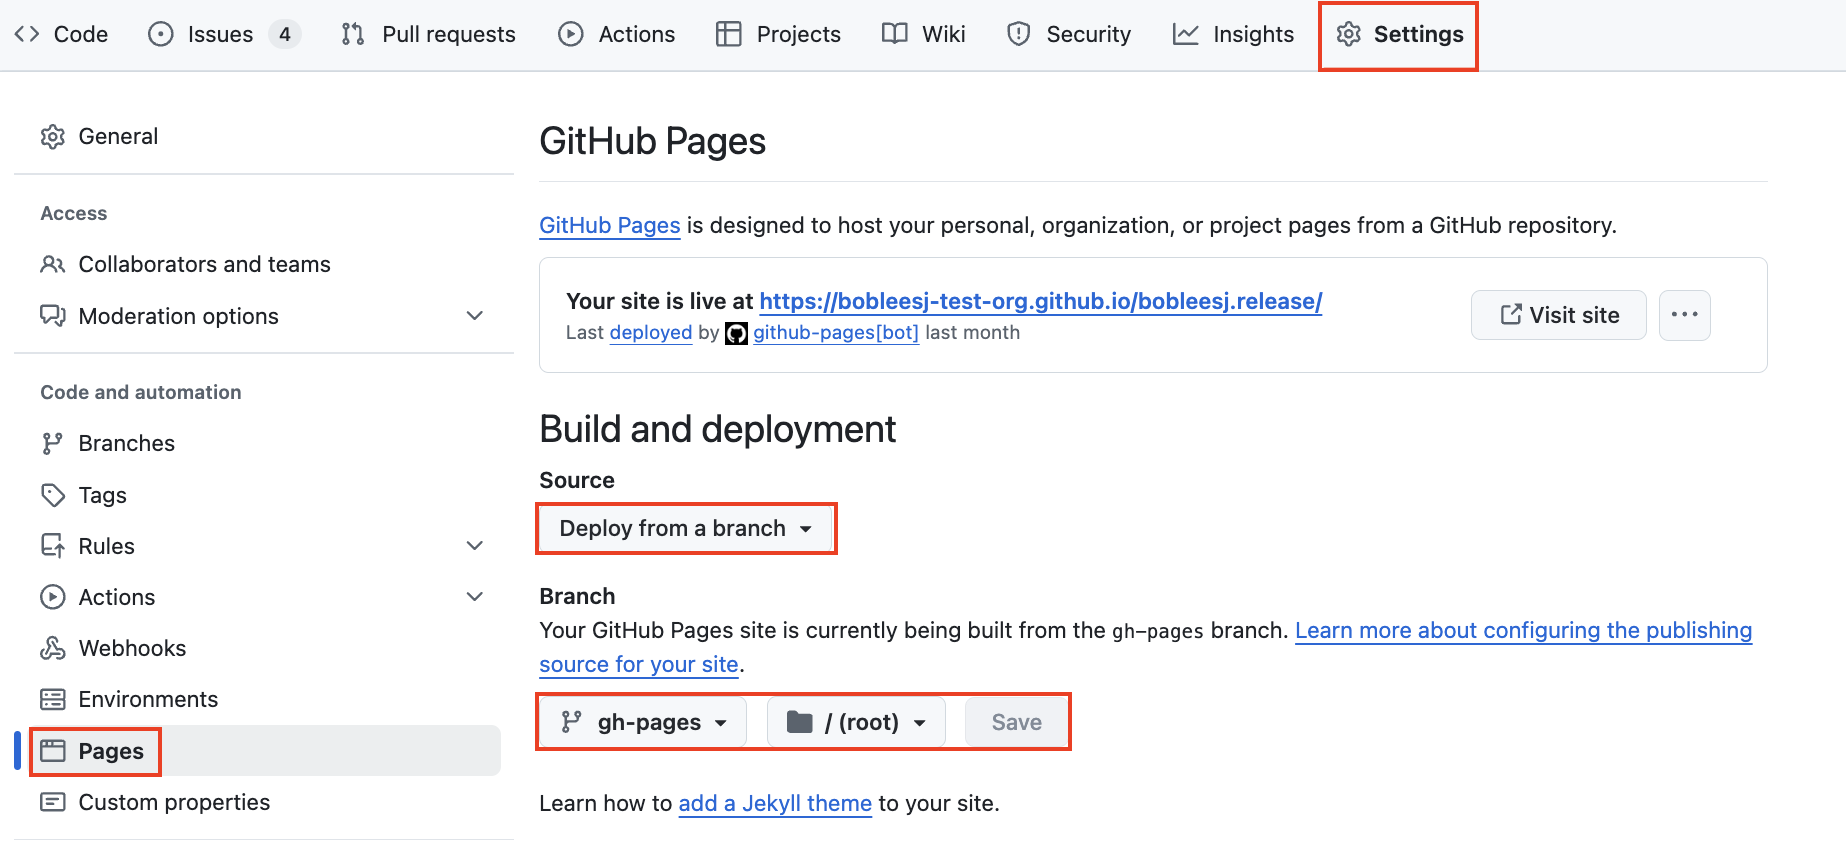Click the external link icon on Visit site

click(x=1511, y=314)
